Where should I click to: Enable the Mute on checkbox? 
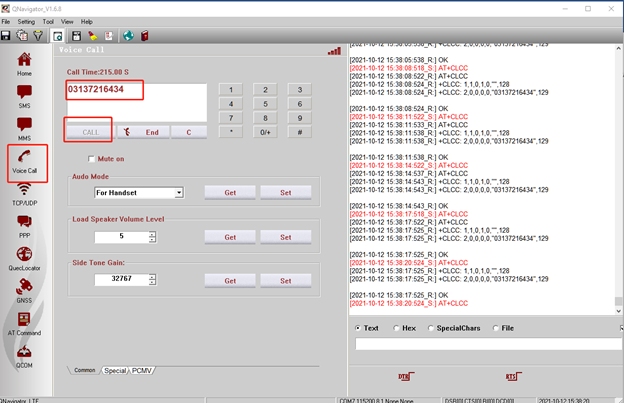pos(91,158)
